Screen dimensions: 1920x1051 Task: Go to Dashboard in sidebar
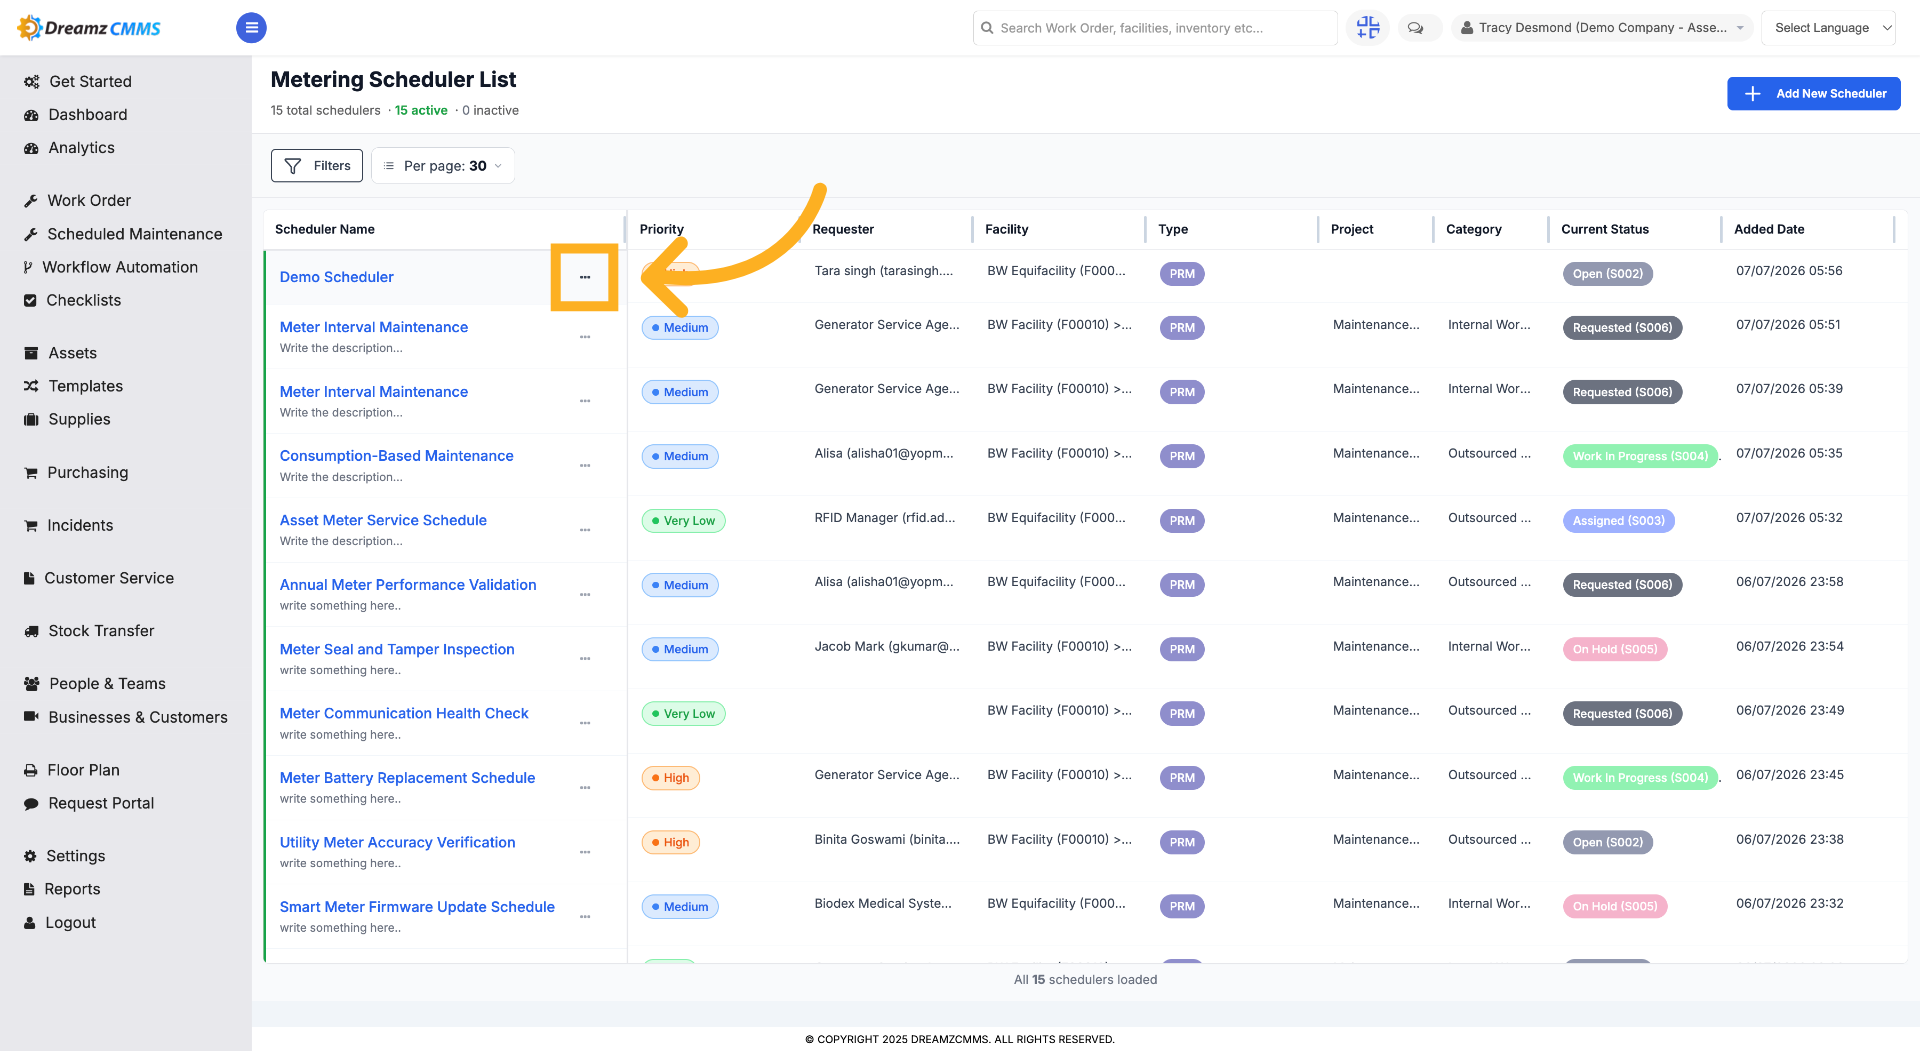point(88,115)
